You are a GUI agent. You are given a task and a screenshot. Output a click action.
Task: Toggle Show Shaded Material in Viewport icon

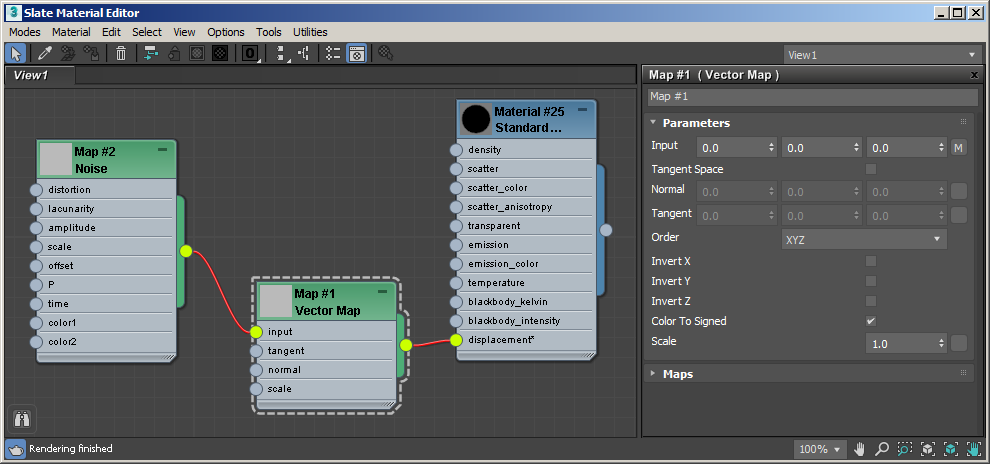click(x=197, y=54)
